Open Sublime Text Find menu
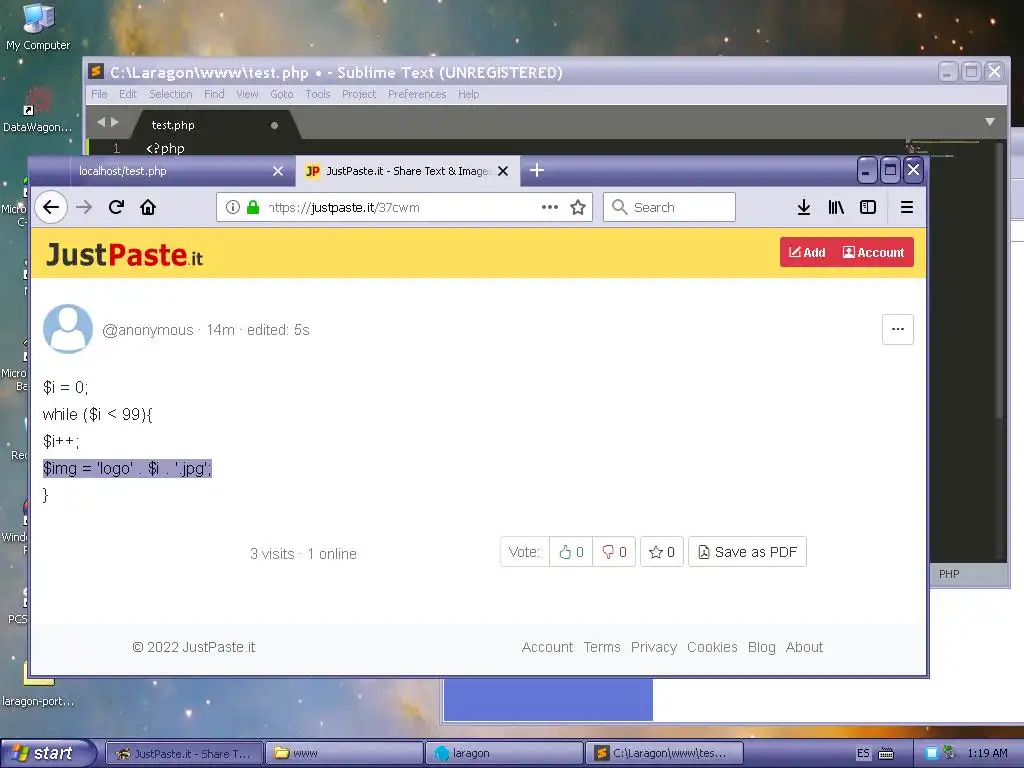Viewport: 1024px width, 768px height. tap(214, 94)
